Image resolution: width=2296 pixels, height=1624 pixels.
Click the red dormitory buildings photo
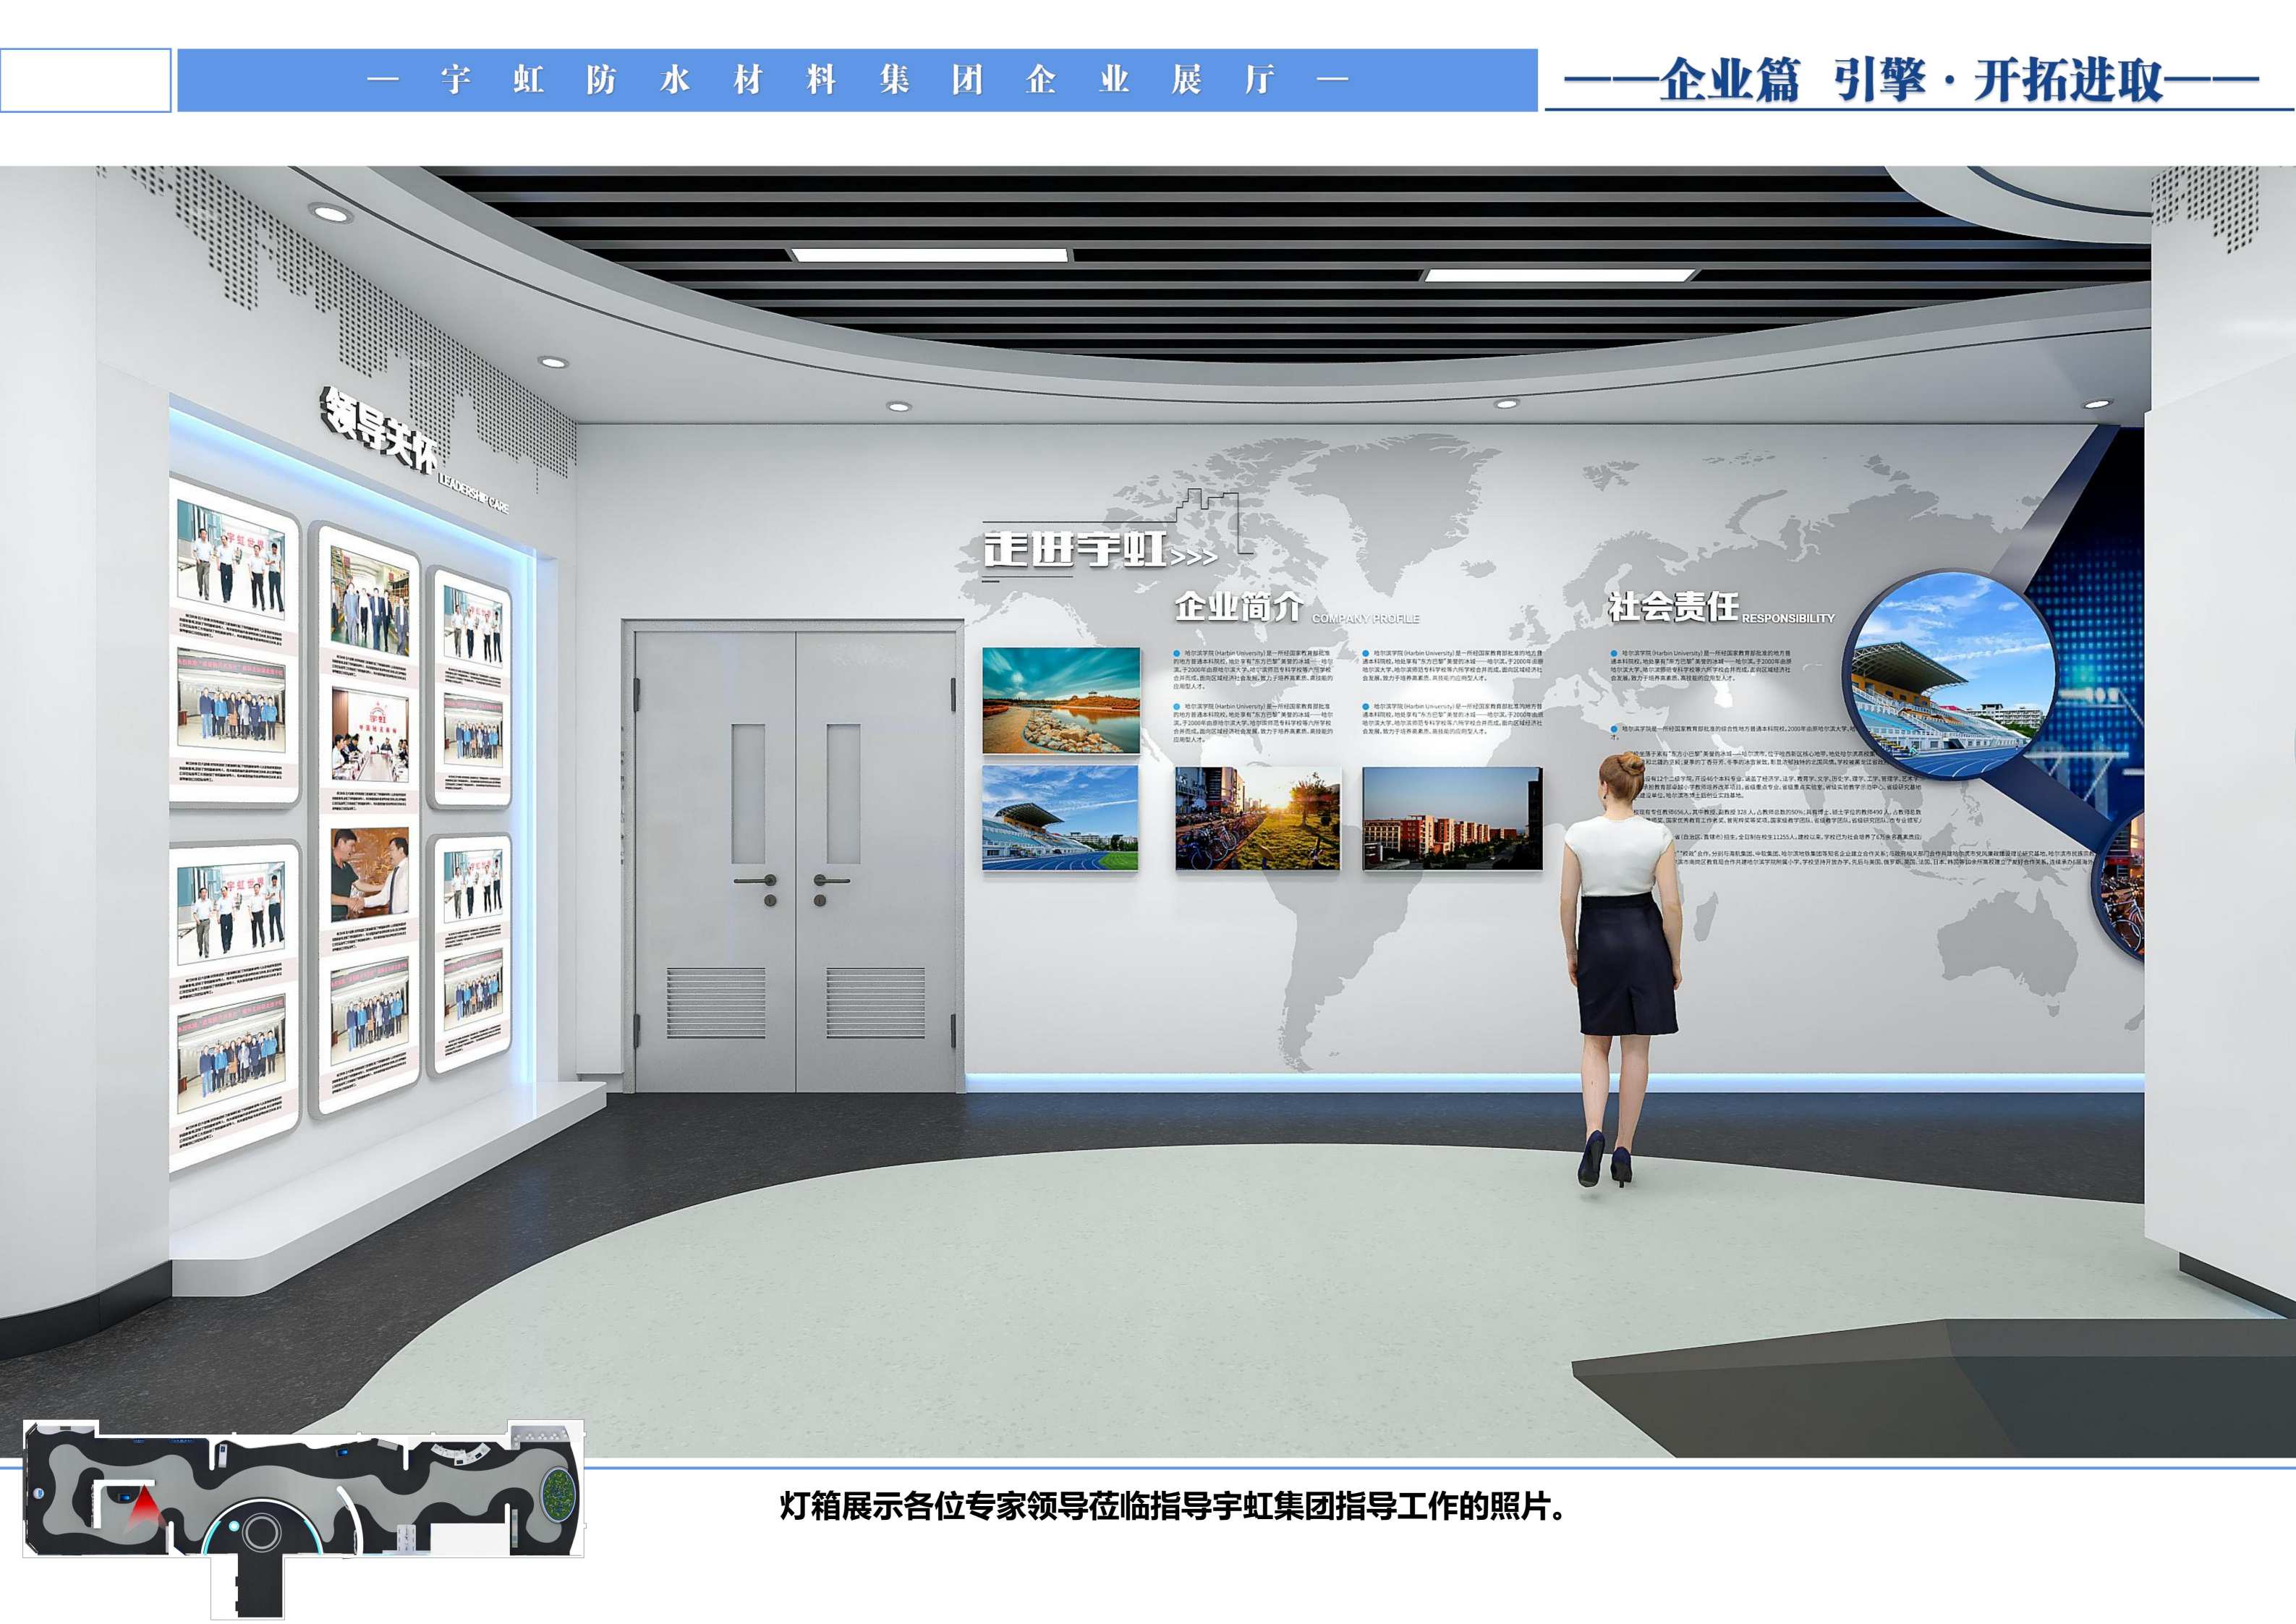point(1452,818)
